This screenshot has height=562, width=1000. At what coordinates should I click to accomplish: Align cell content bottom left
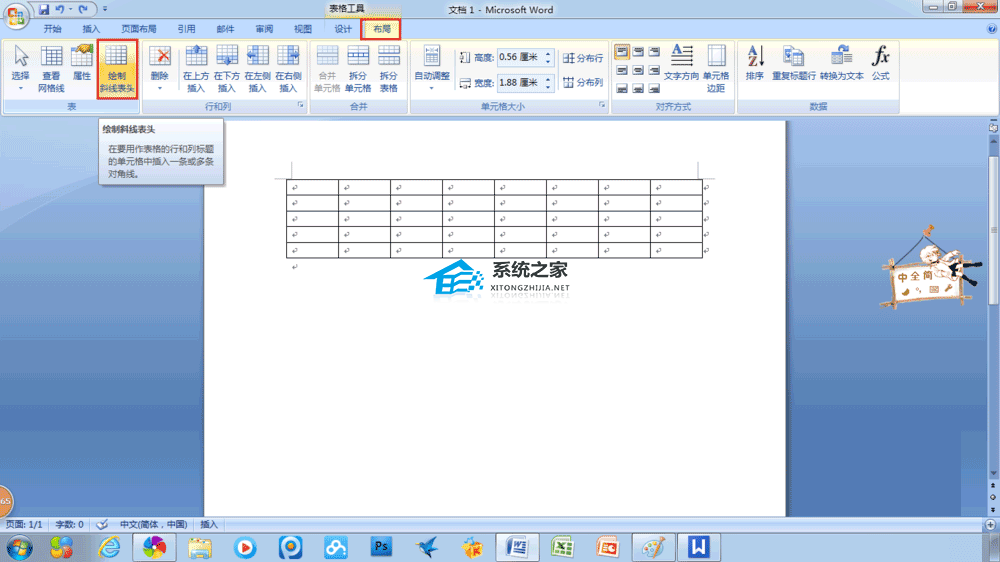pyautogui.click(x=622, y=88)
